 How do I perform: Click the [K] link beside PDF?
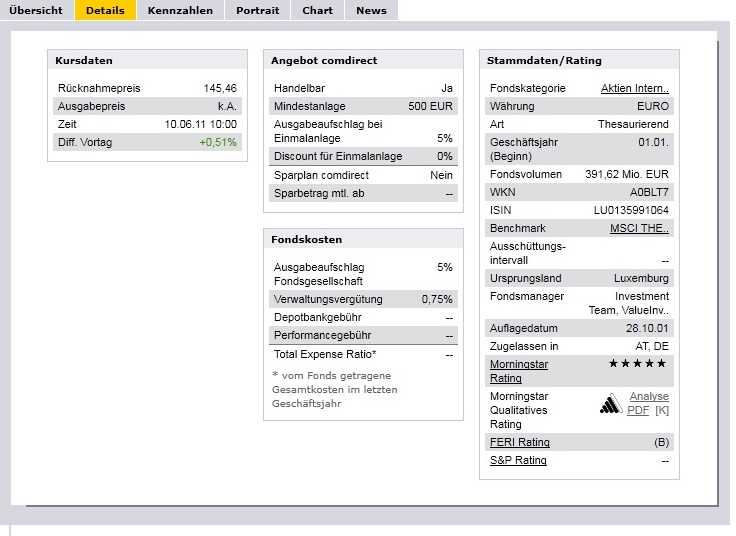[x=662, y=410]
